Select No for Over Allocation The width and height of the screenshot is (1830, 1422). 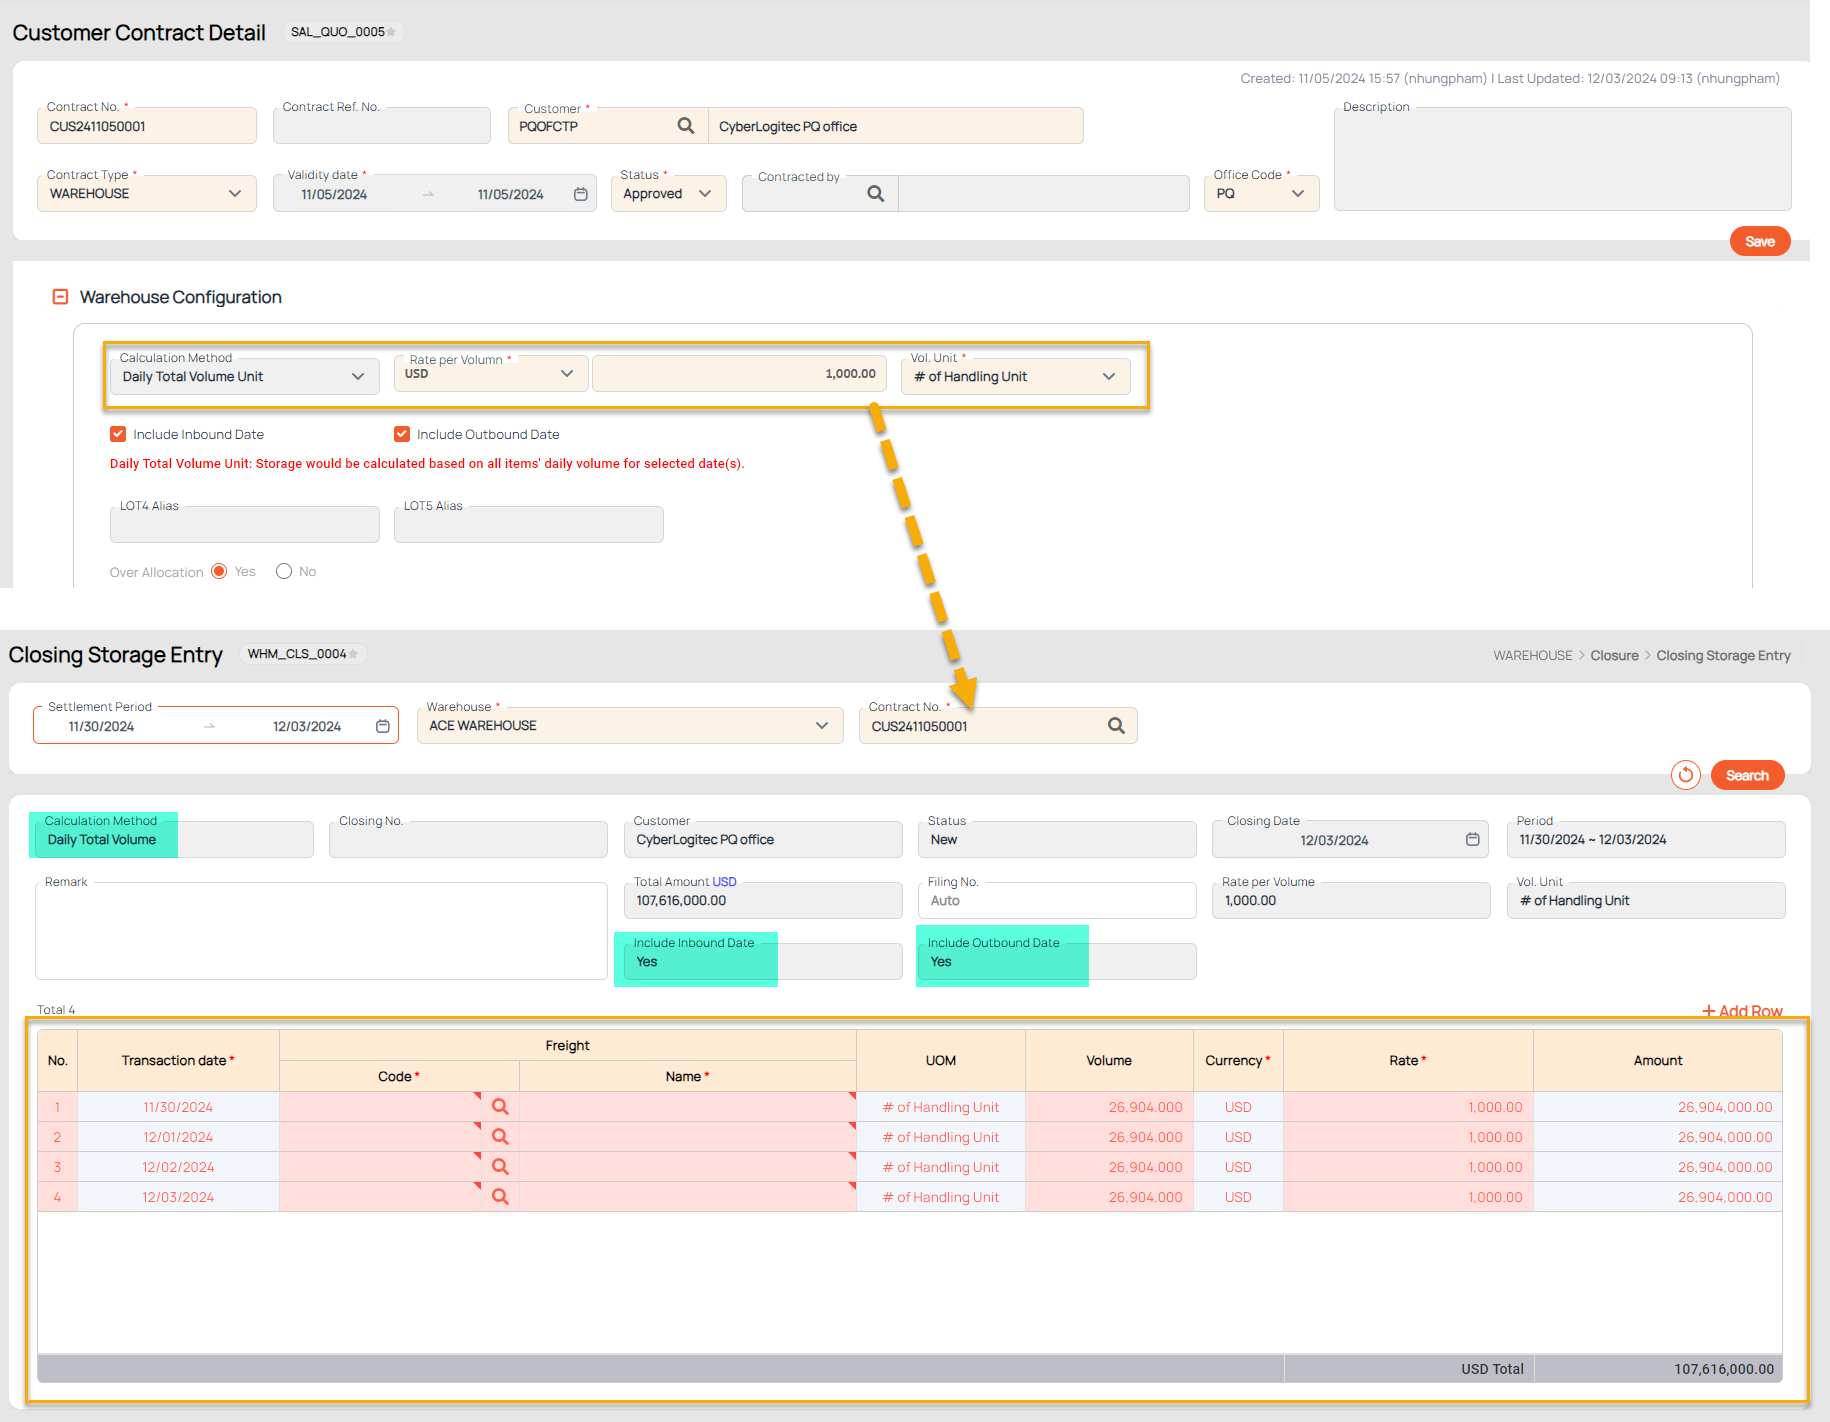click(x=284, y=571)
